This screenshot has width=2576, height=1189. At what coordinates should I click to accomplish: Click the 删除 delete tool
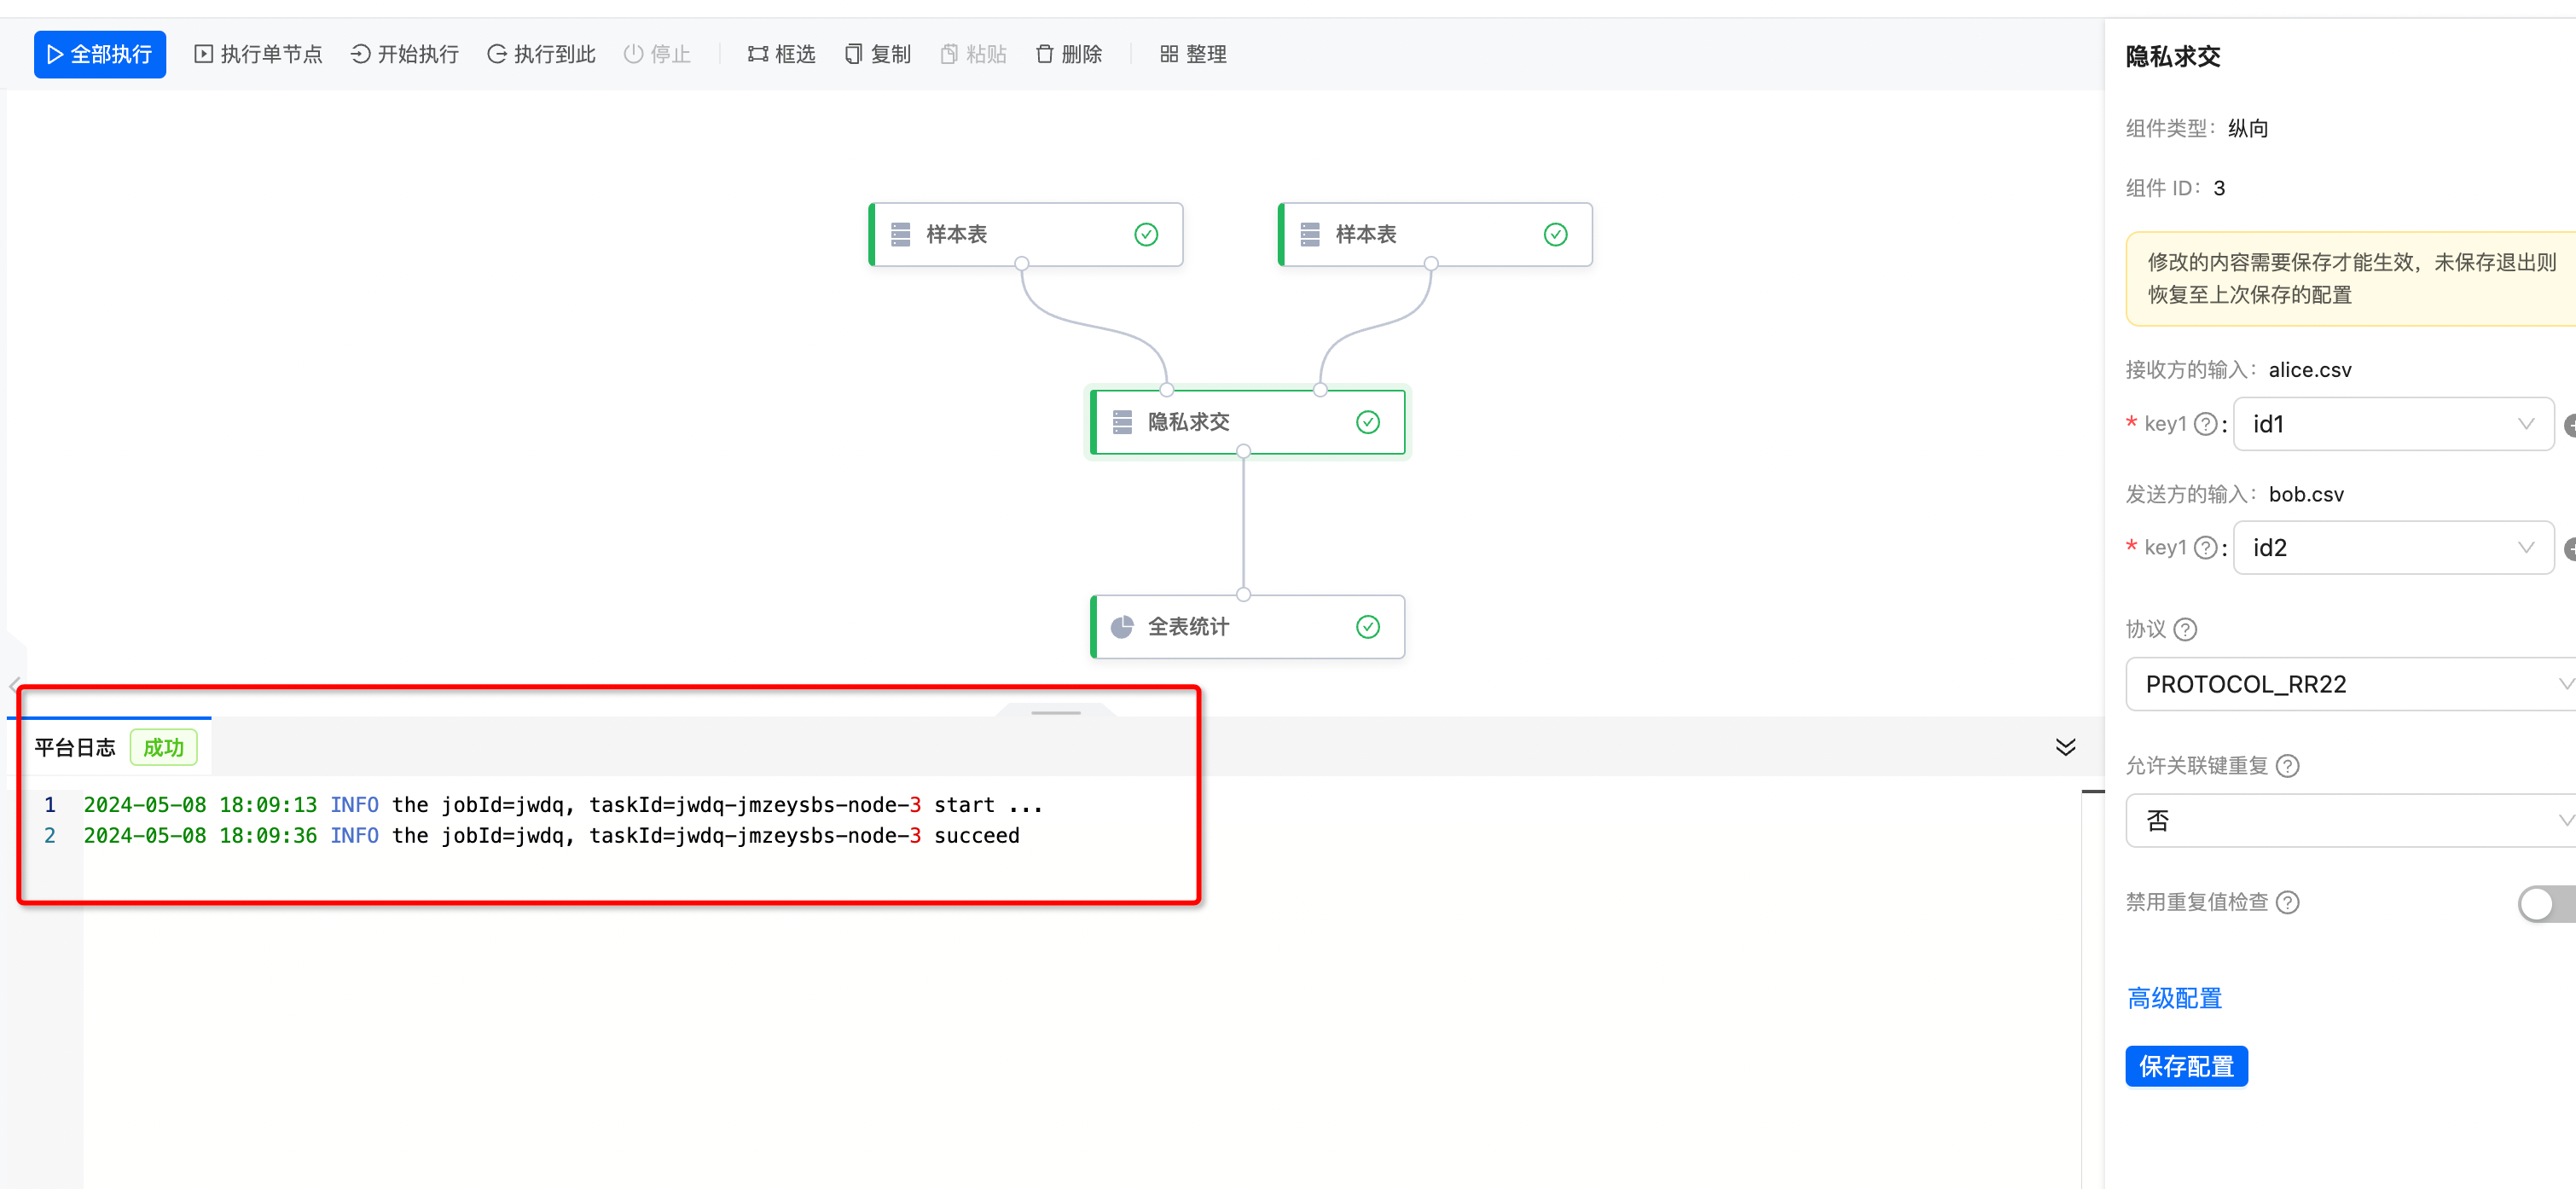(1068, 54)
